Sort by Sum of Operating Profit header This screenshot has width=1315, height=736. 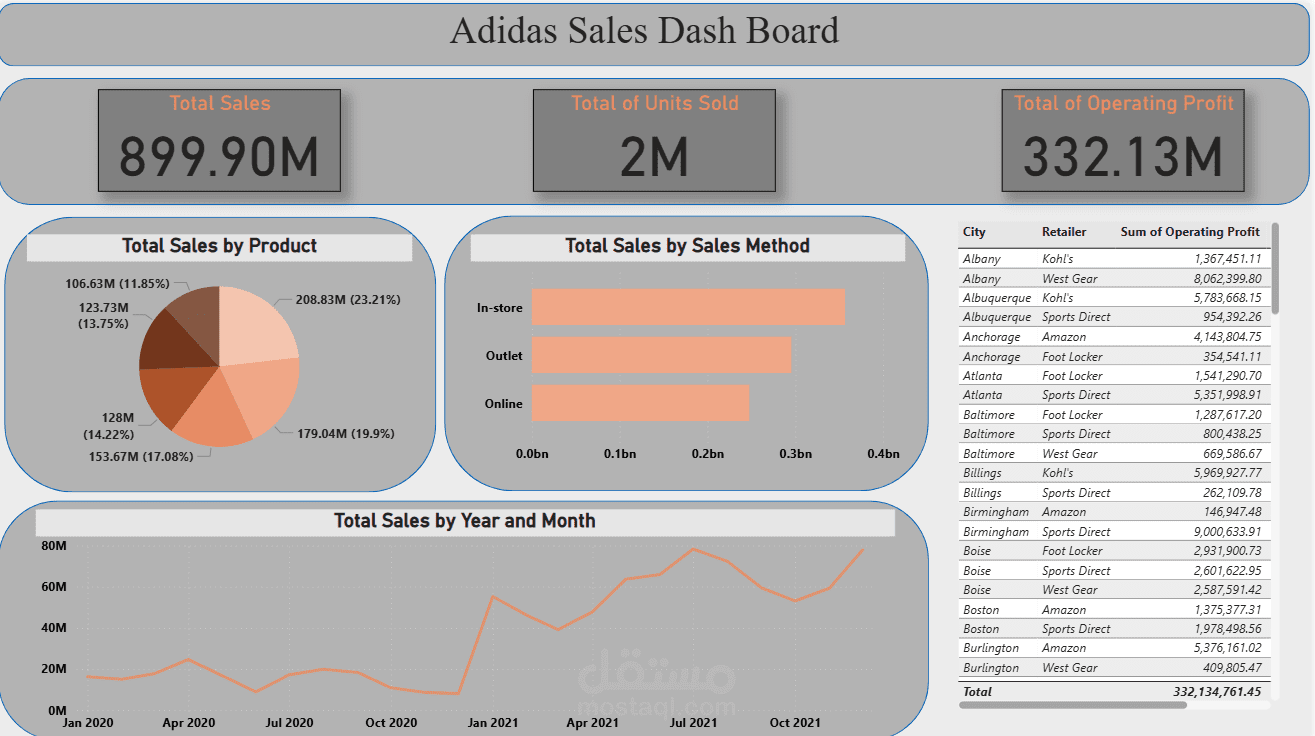[1190, 232]
